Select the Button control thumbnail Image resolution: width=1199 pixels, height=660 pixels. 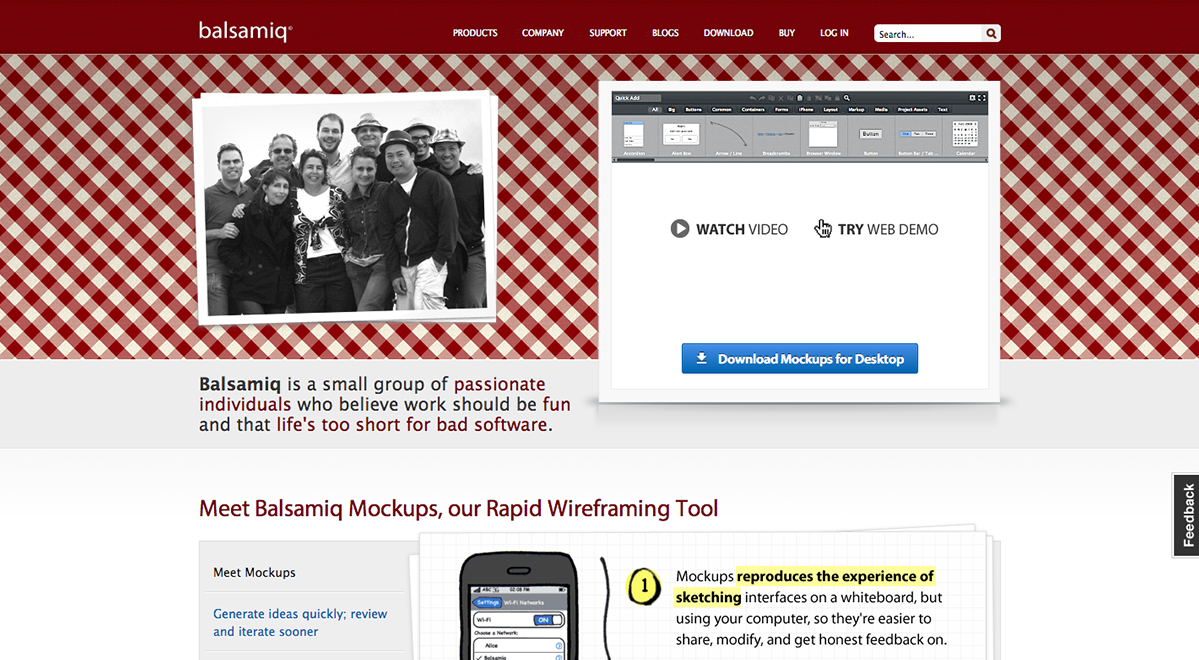pos(870,136)
